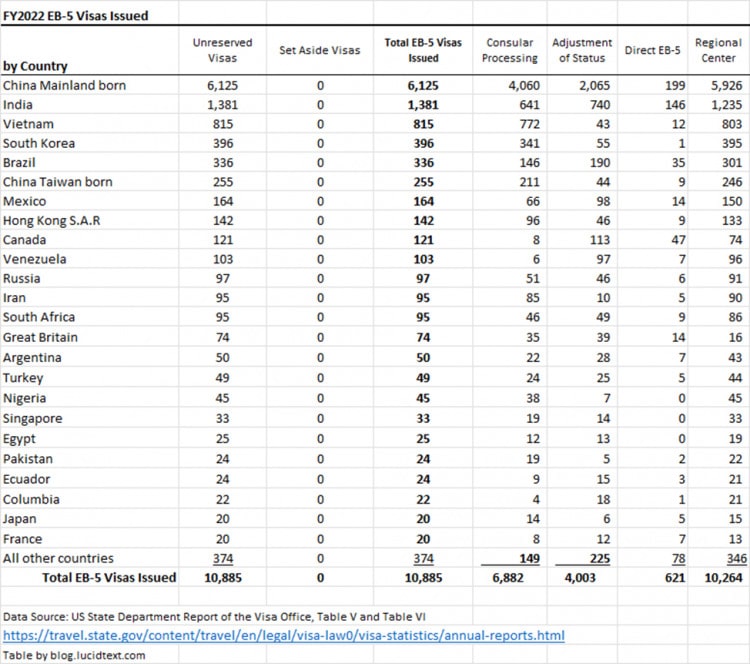Click the Set Aside Visas column header
Screen dimensions: 750x664
[x=320, y=50]
